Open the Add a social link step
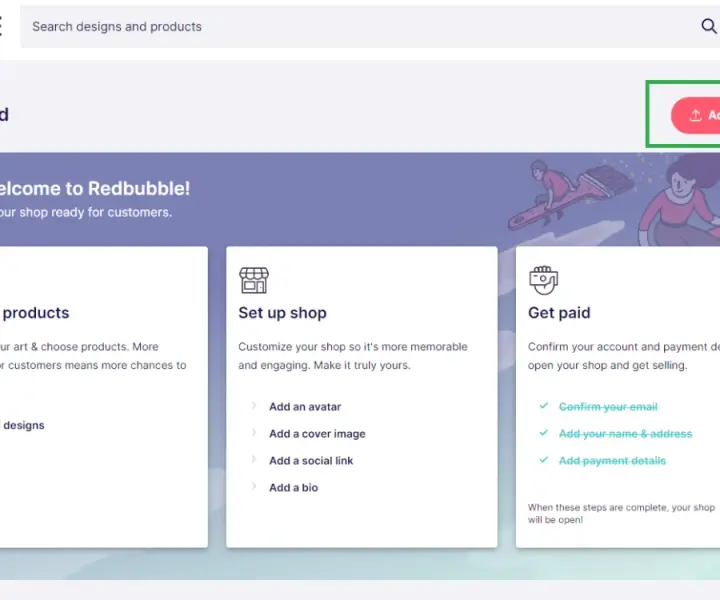 coord(311,461)
